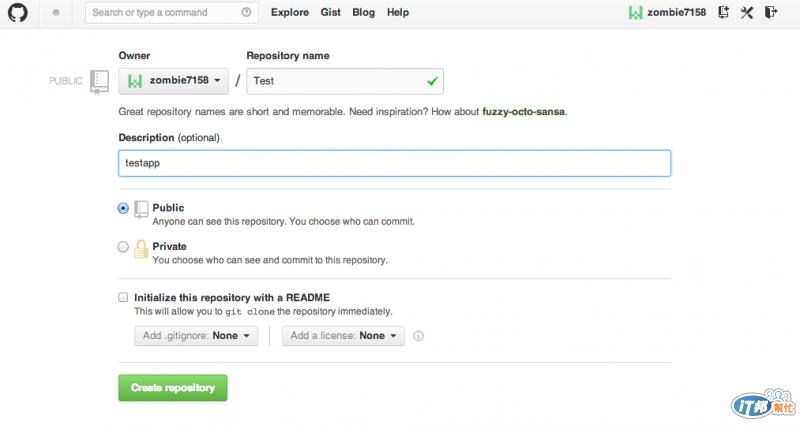Open Help from the top navigation
The height and width of the screenshot is (425, 800).
pos(397,12)
